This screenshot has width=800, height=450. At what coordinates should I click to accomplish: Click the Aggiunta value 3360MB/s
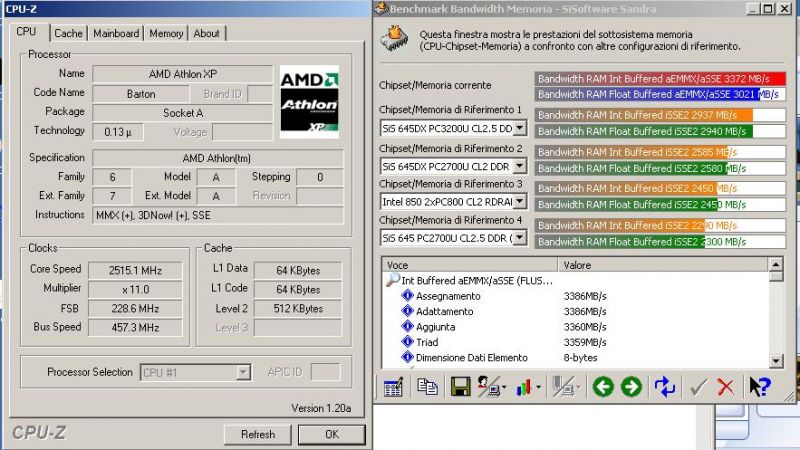coord(585,327)
